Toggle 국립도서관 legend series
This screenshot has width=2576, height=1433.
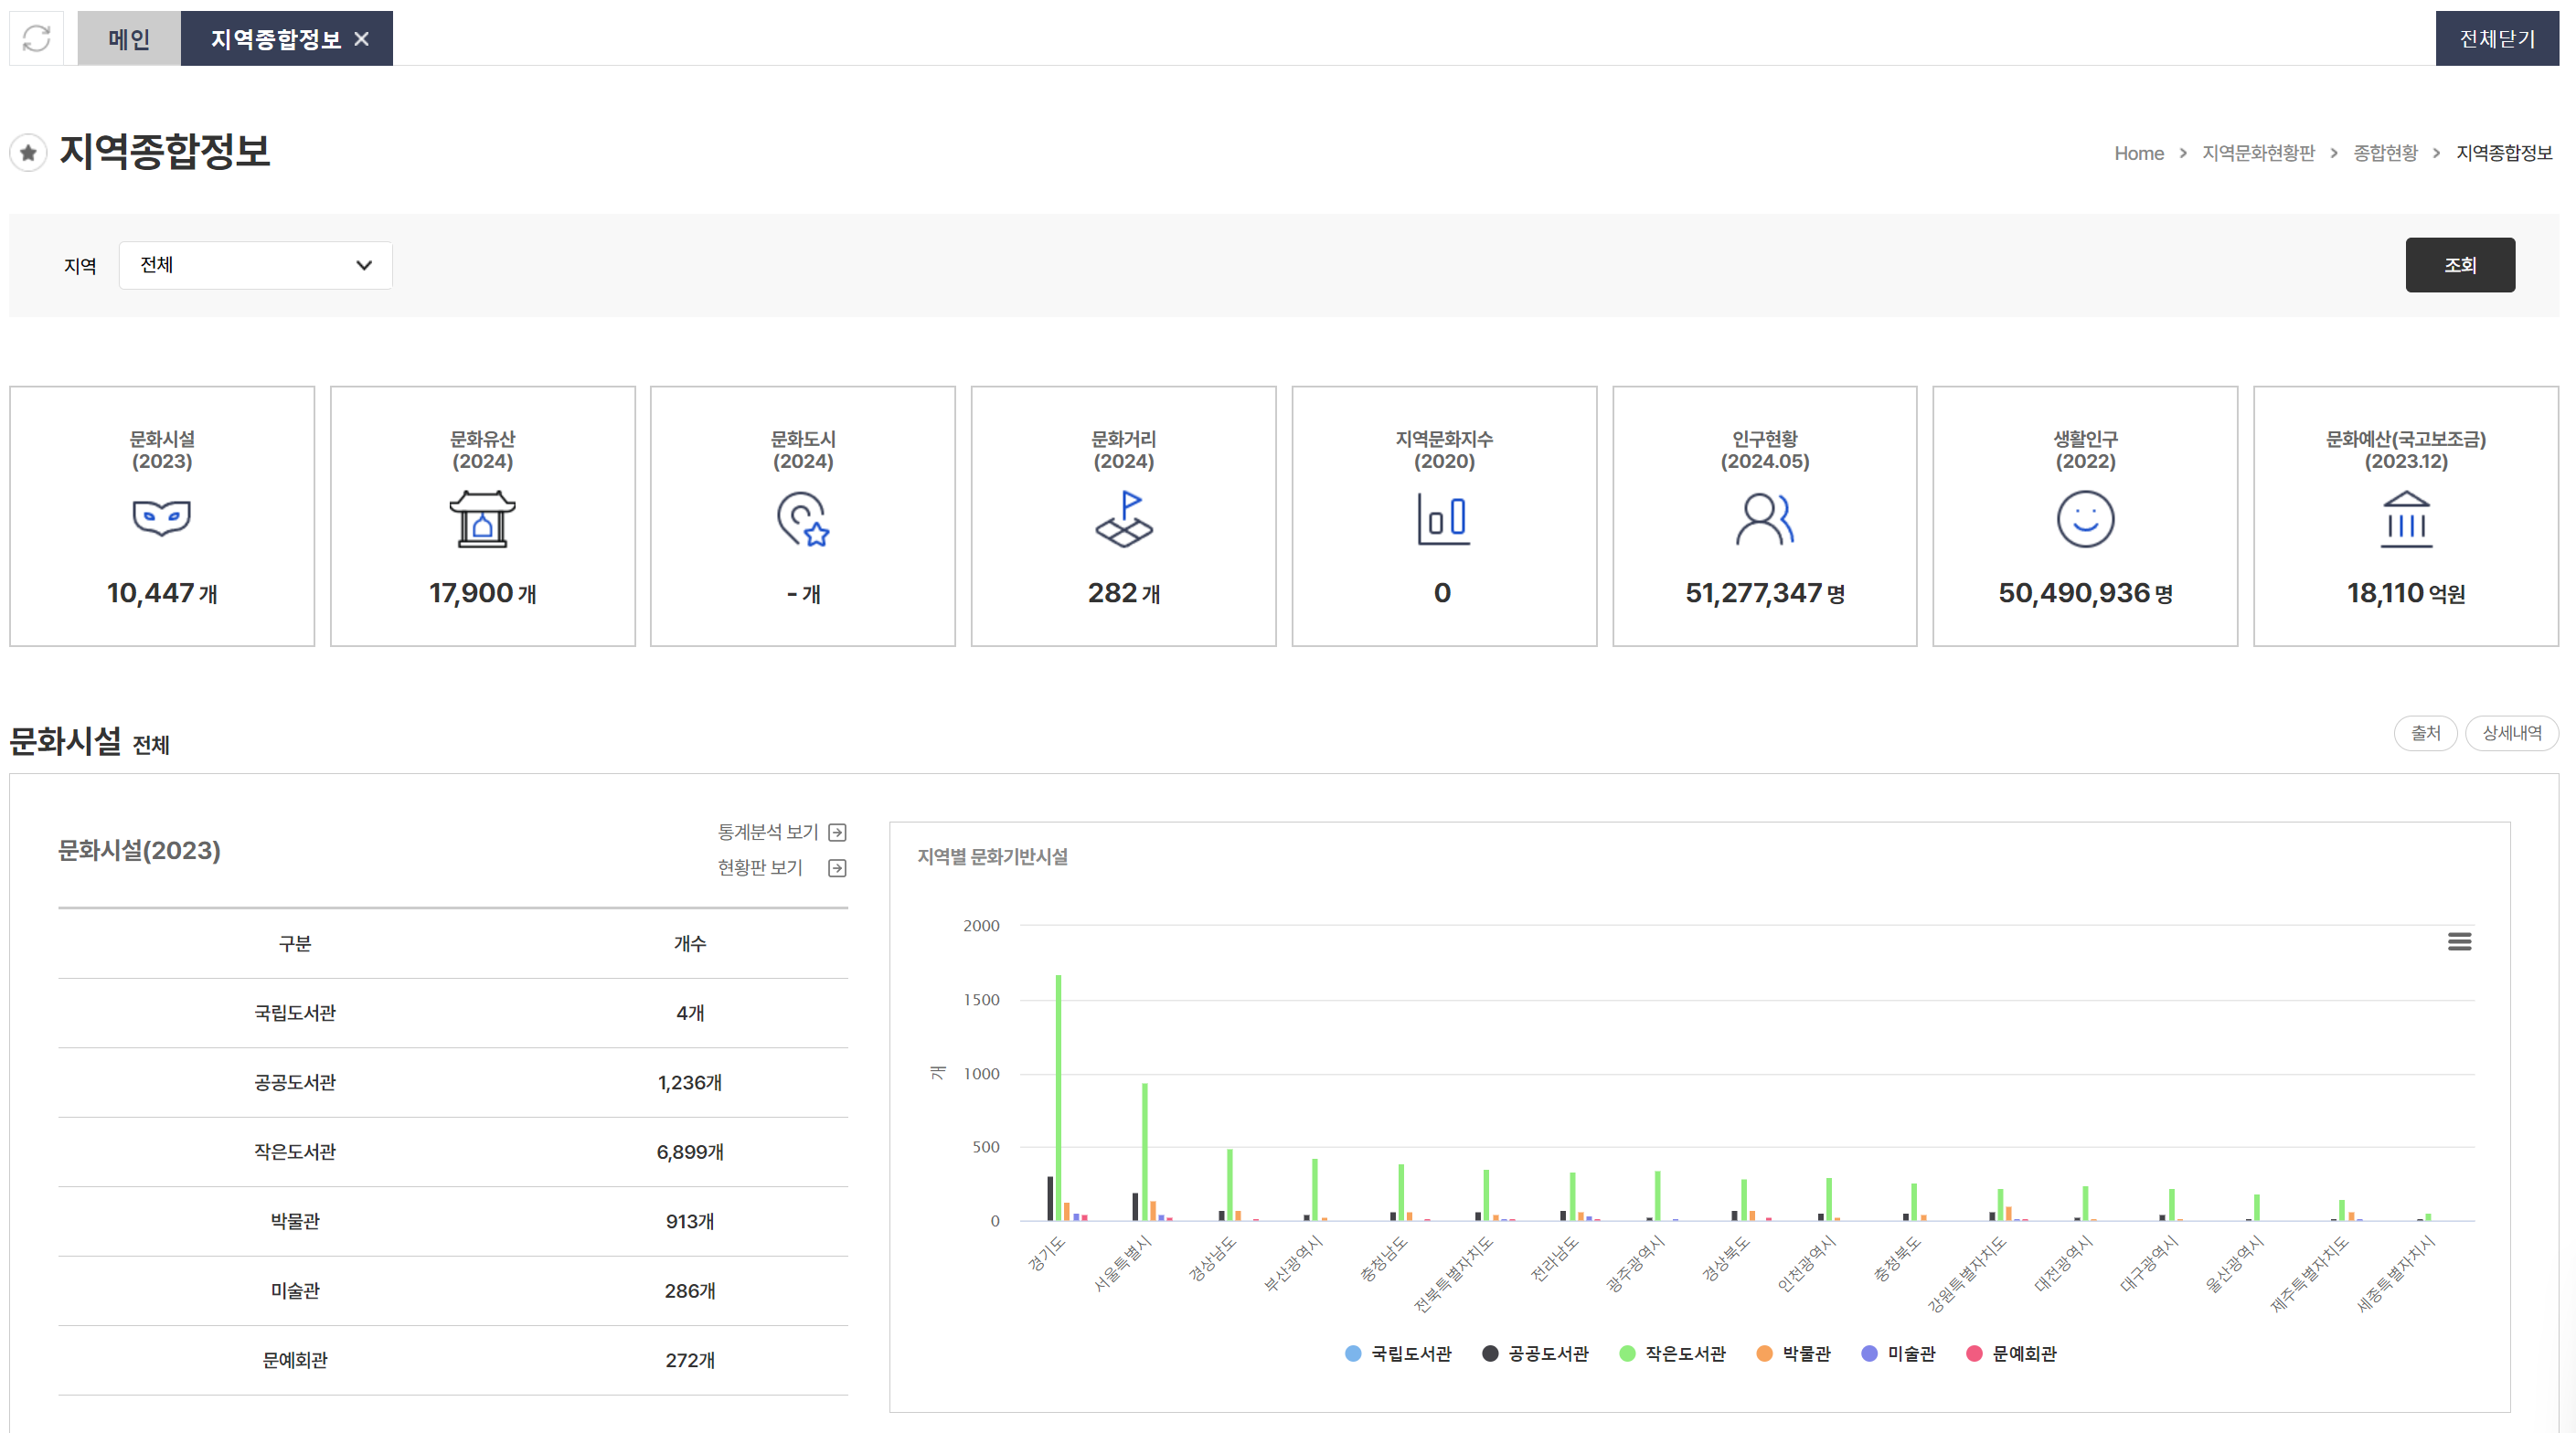(1397, 1353)
